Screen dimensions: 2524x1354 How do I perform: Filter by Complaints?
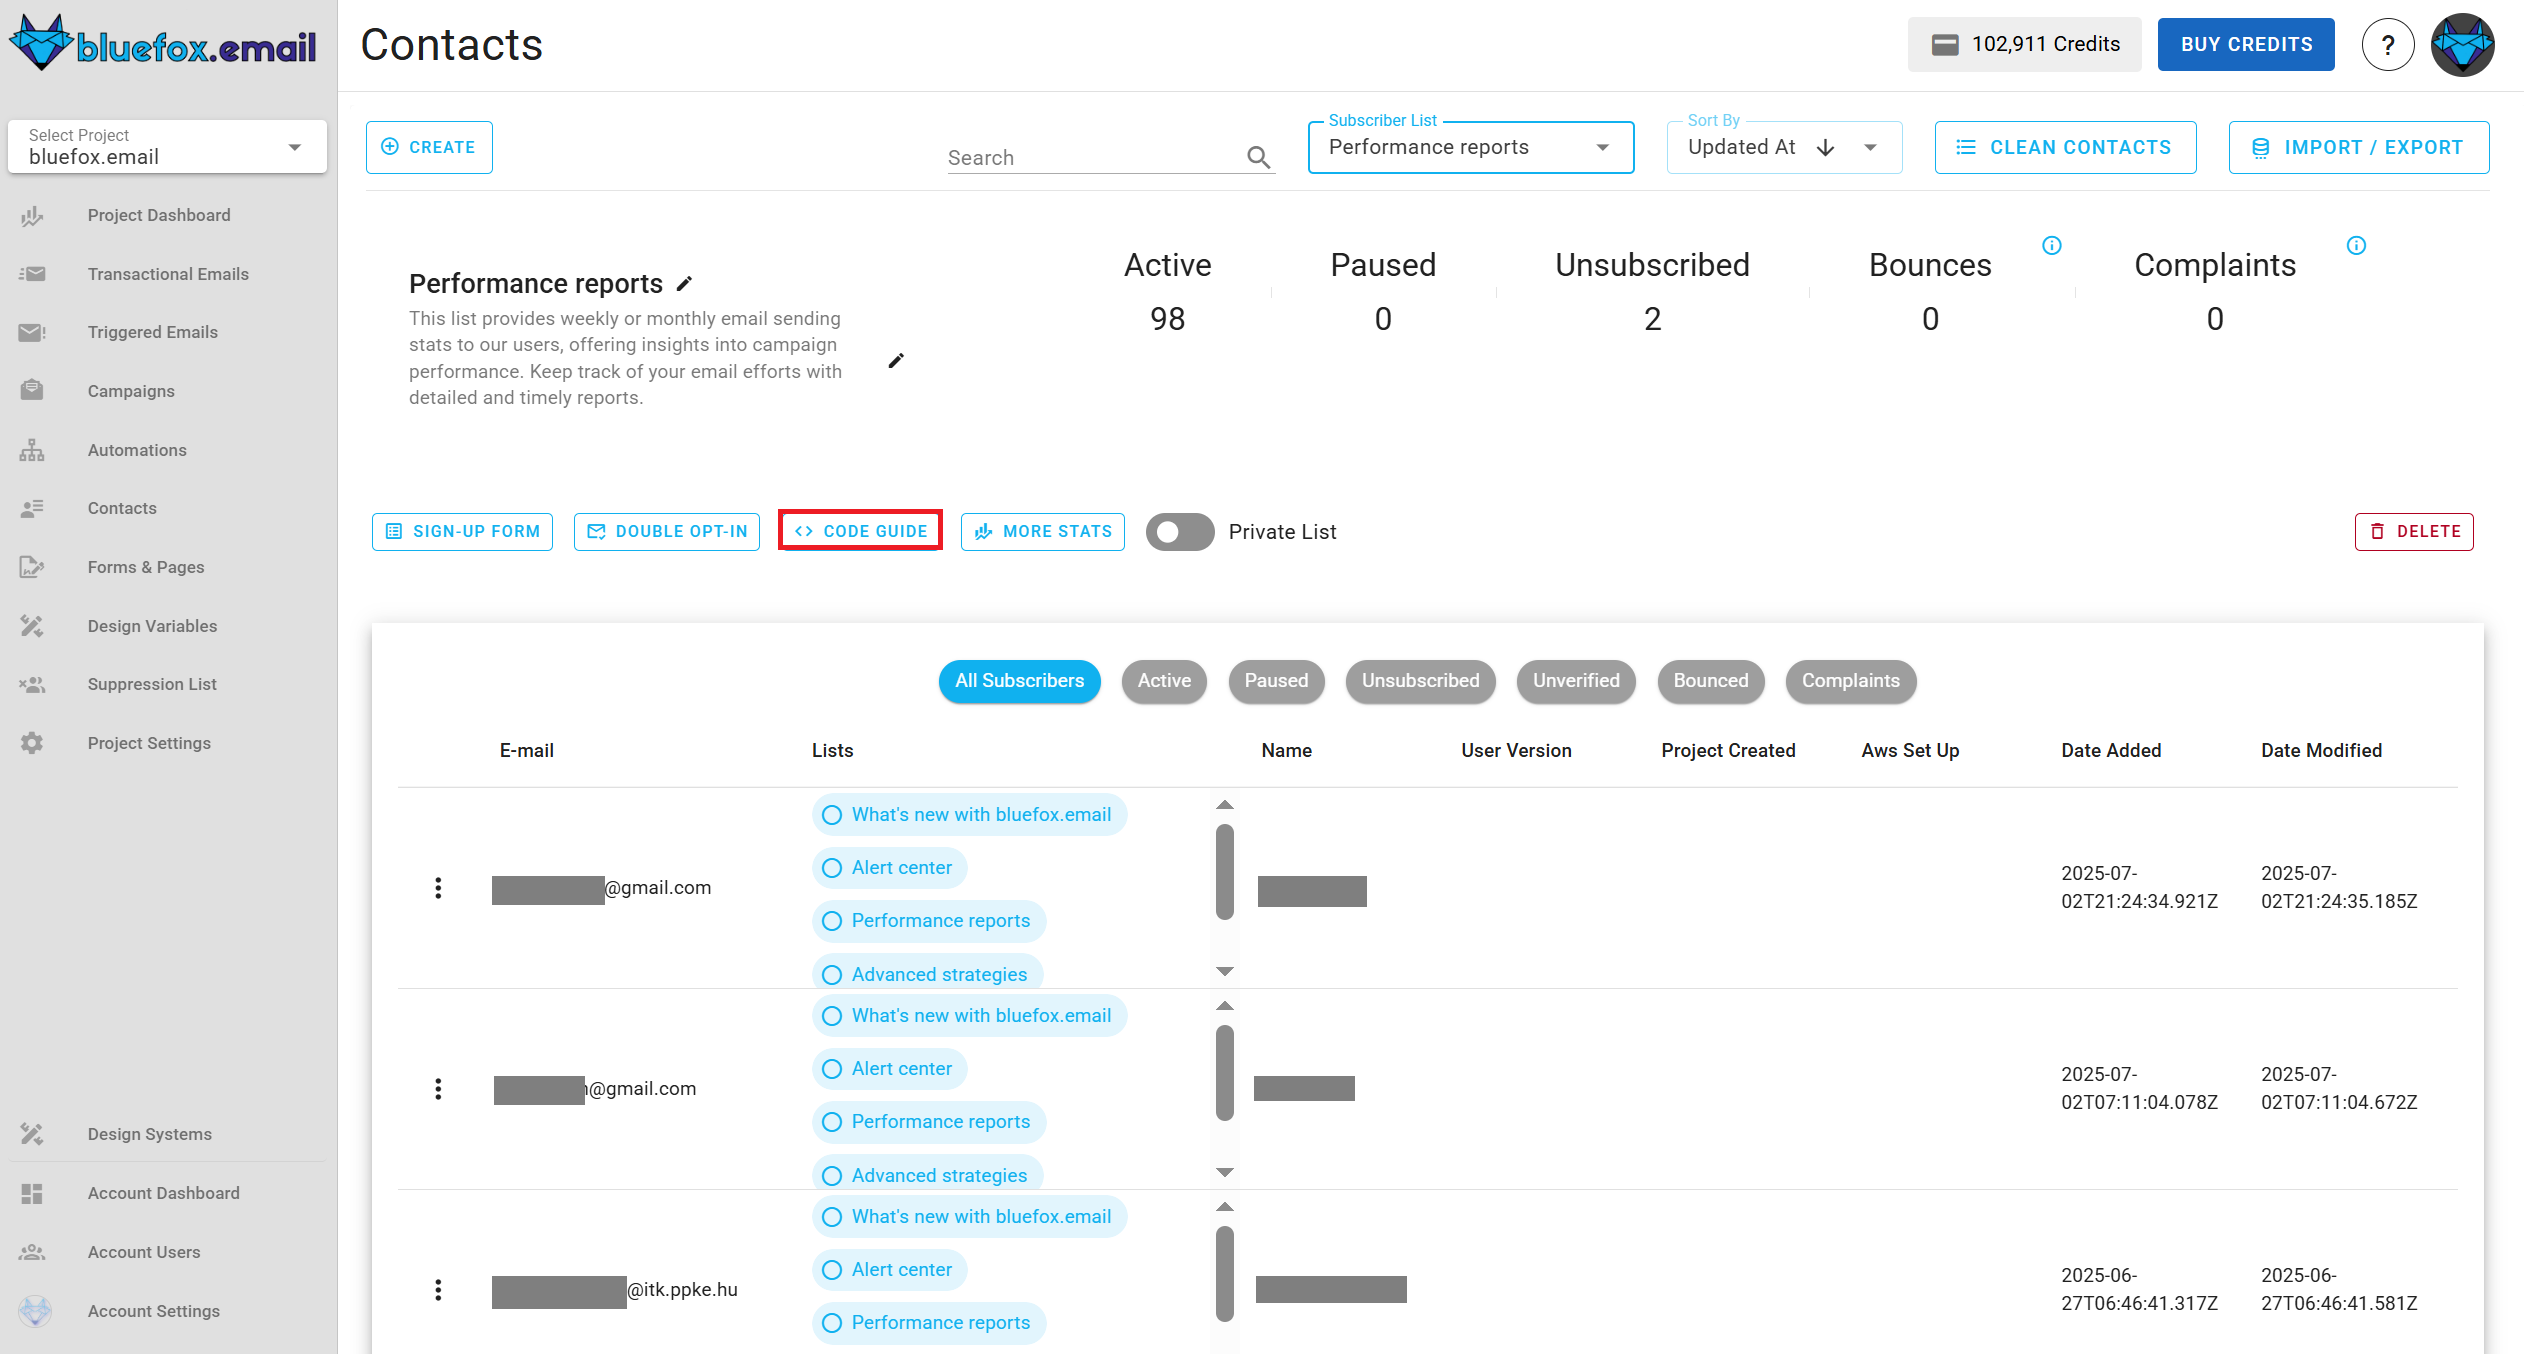click(1851, 681)
